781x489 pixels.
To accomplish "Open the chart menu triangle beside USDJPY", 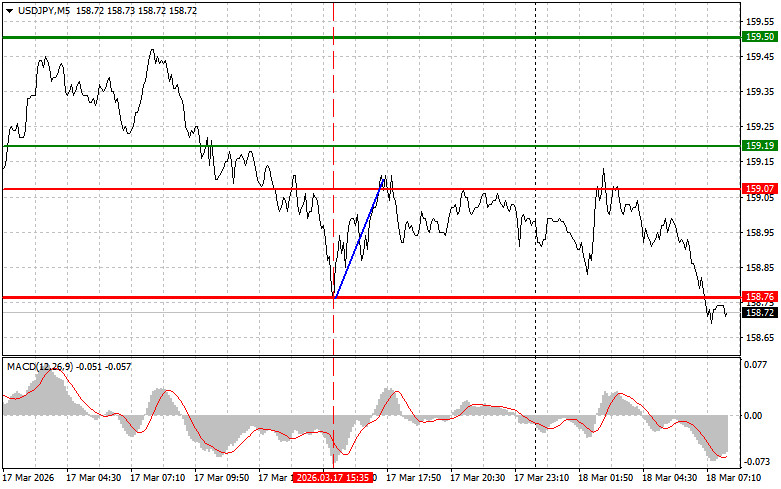I will (9, 11).
